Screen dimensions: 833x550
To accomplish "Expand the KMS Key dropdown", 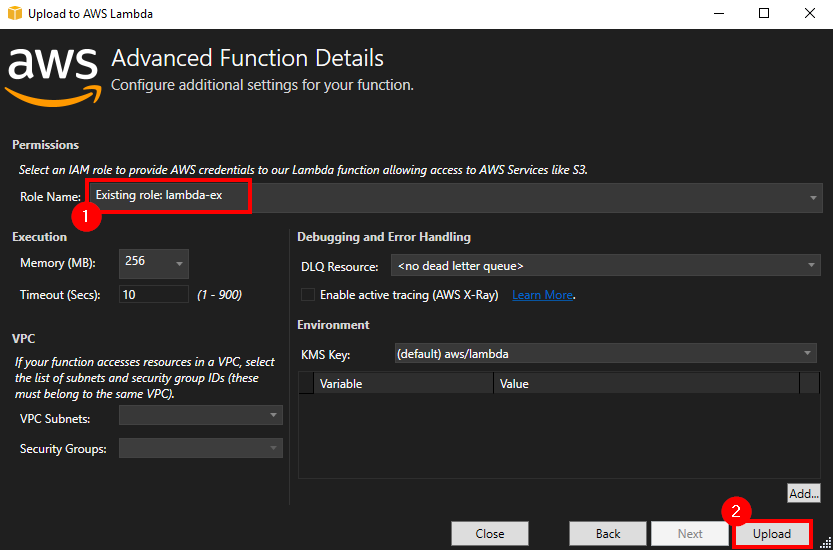I will pos(605,353).
